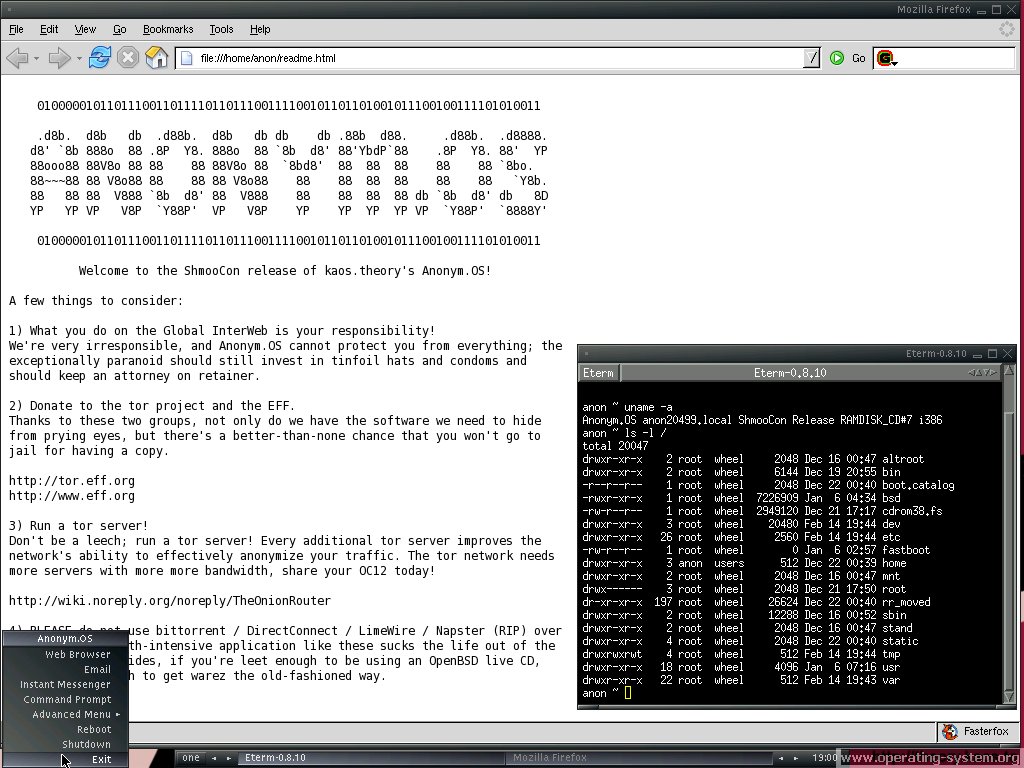Click the left arrow beside the taskbar clock
The height and width of the screenshot is (768, 1024).
coord(781,759)
